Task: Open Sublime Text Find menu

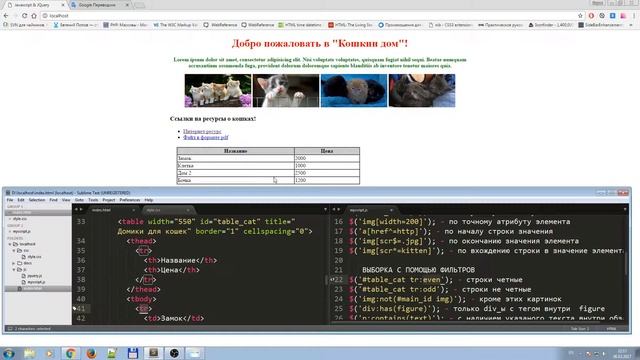Action: pyautogui.click(x=53, y=200)
